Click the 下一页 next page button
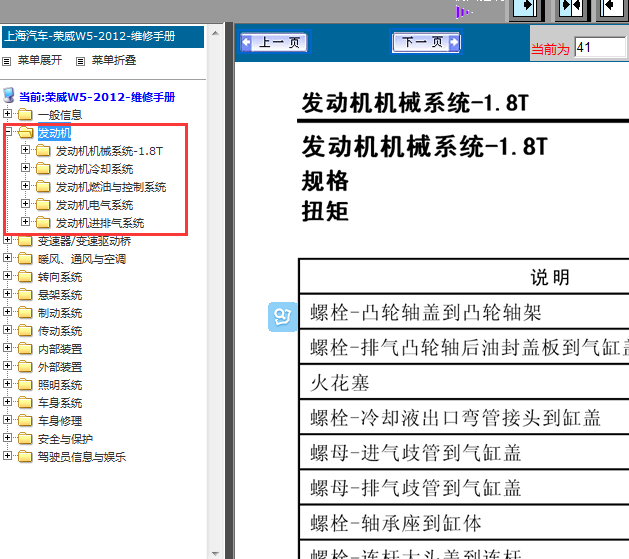The width and height of the screenshot is (629, 559). (426, 42)
